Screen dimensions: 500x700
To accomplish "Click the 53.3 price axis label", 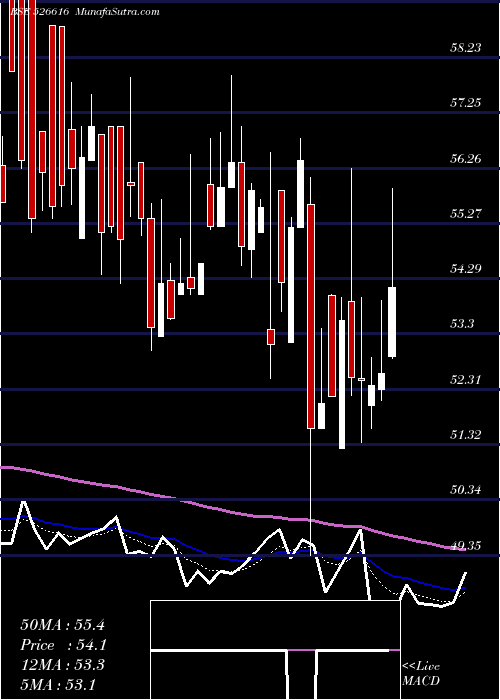I will pyautogui.click(x=462, y=324).
